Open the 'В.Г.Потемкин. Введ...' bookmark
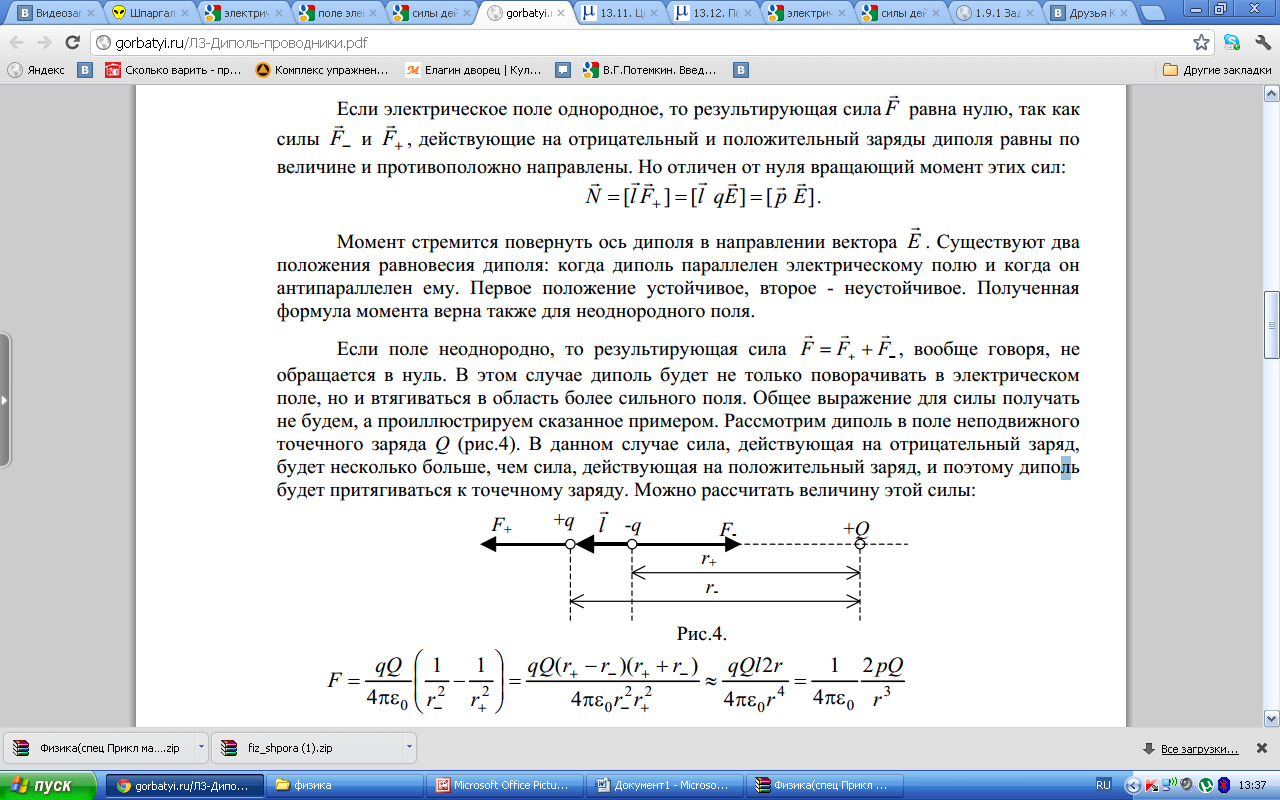 [x=651, y=70]
